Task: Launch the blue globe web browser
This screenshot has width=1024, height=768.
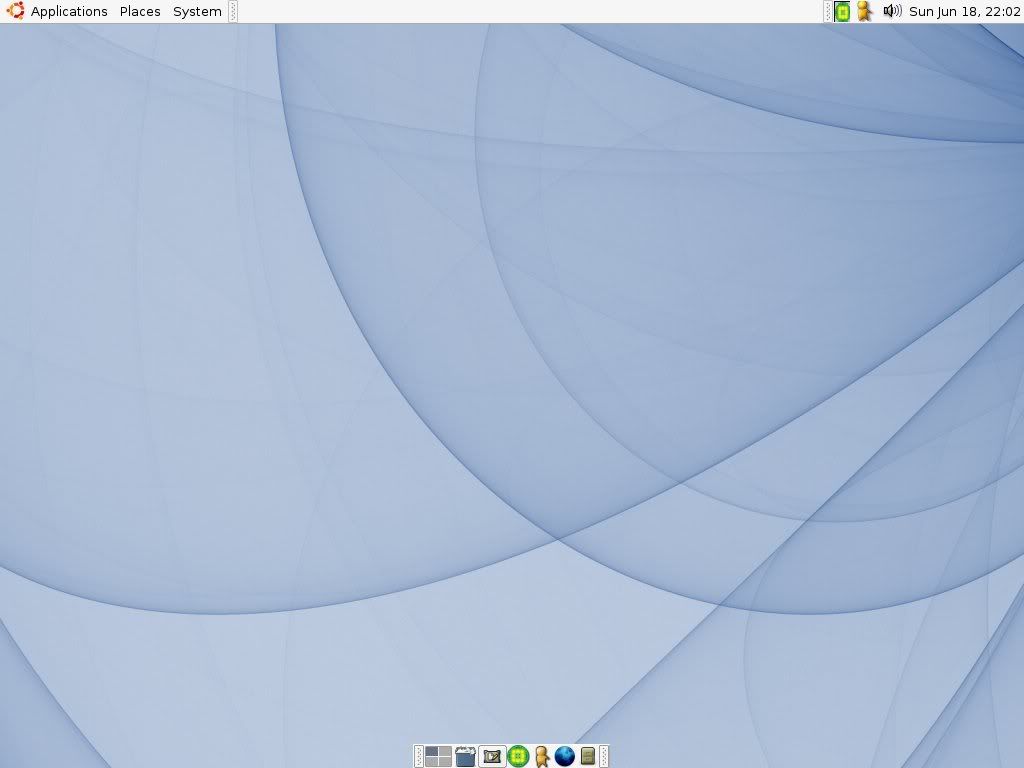Action: coord(565,756)
